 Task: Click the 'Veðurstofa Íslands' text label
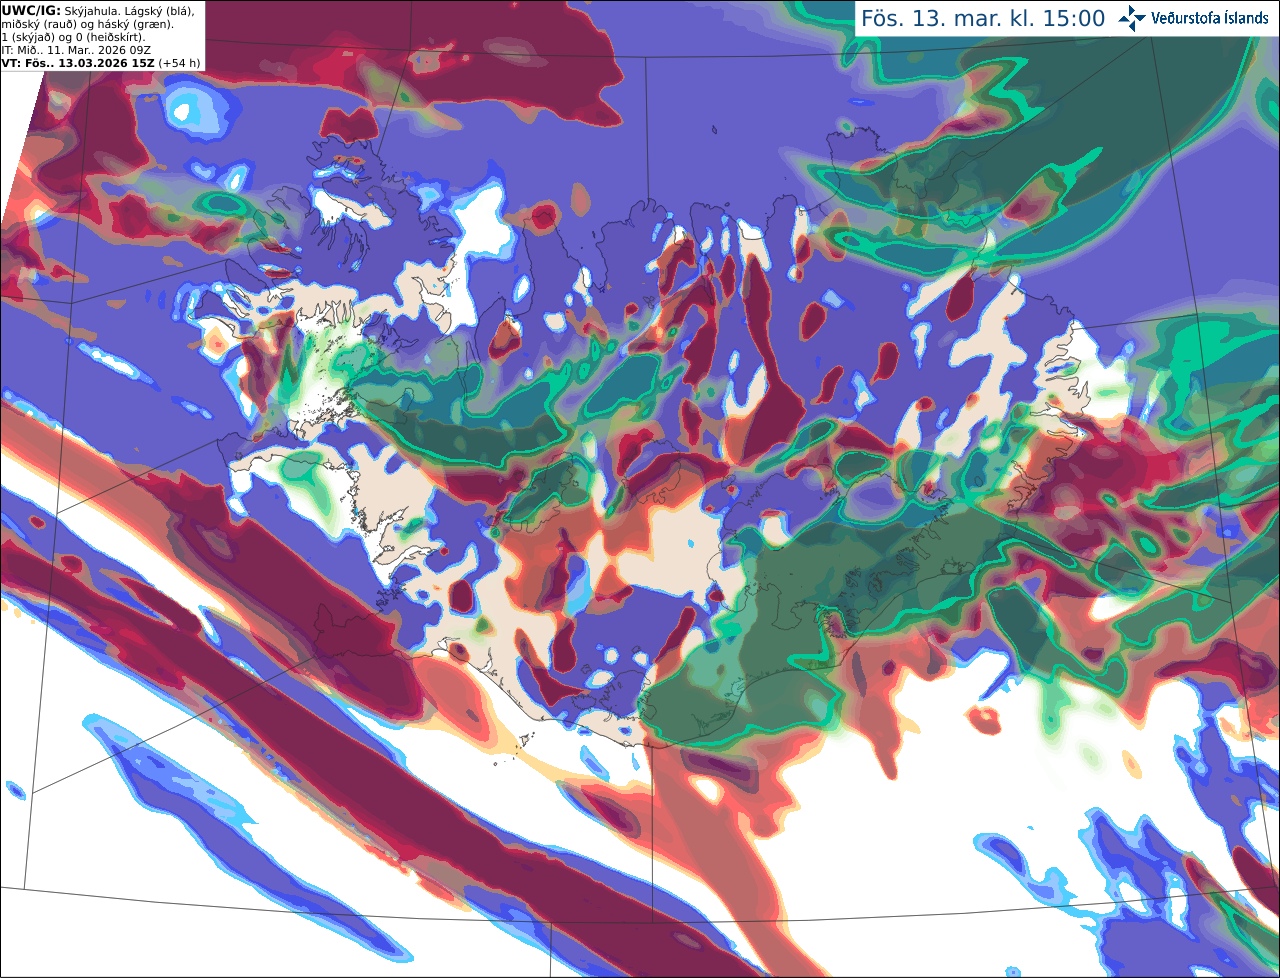click(1210, 18)
